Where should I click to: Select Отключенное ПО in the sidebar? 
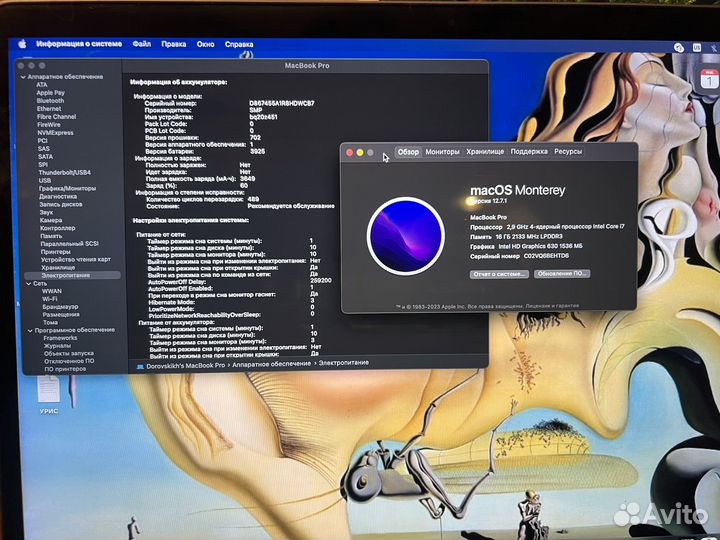pyautogui.click(x=69, y=361)
